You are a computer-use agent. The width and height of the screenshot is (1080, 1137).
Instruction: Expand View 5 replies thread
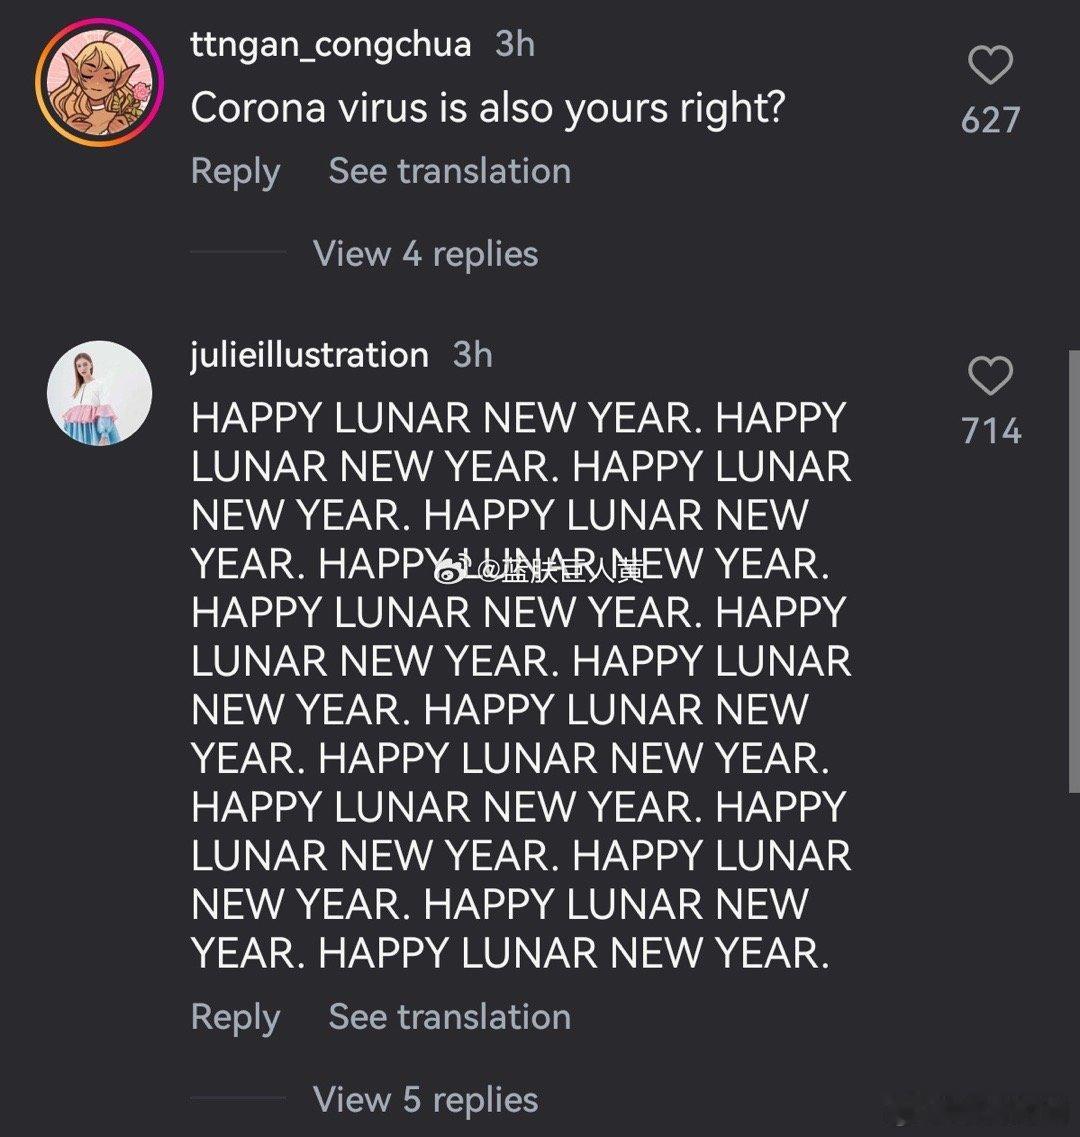425,1100
